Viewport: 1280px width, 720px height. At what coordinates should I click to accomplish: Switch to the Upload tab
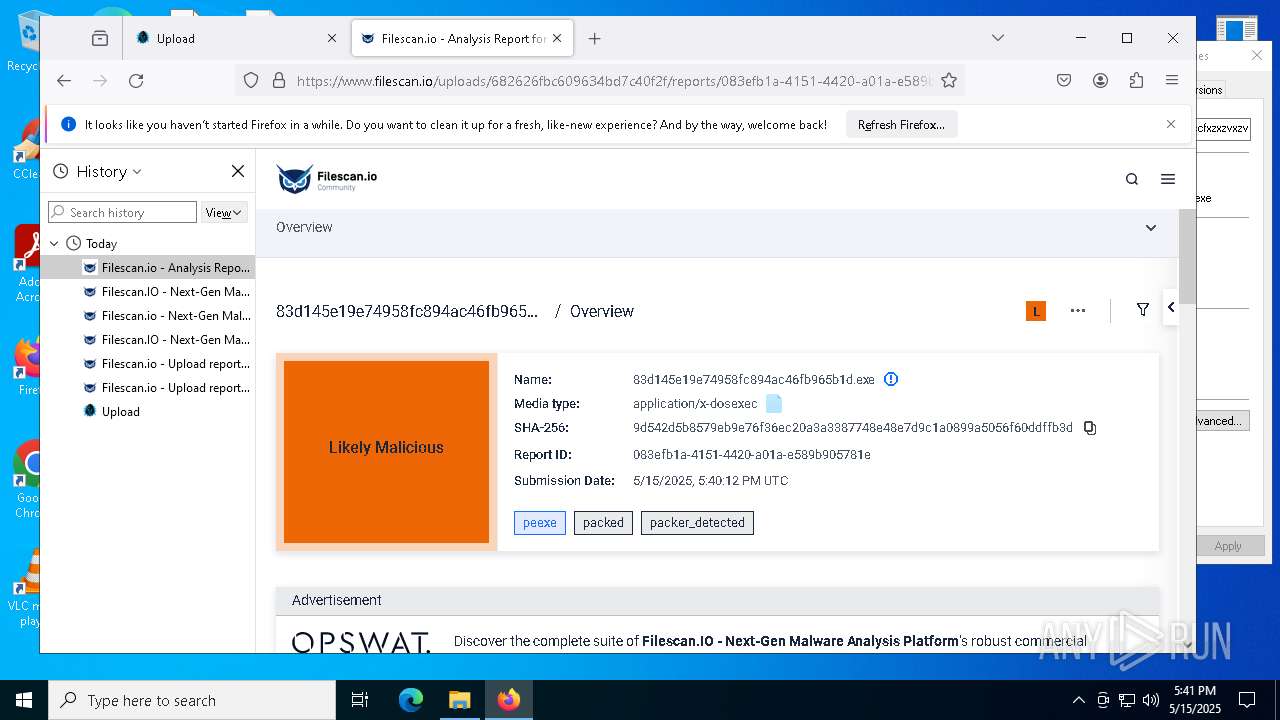[236, 38]
